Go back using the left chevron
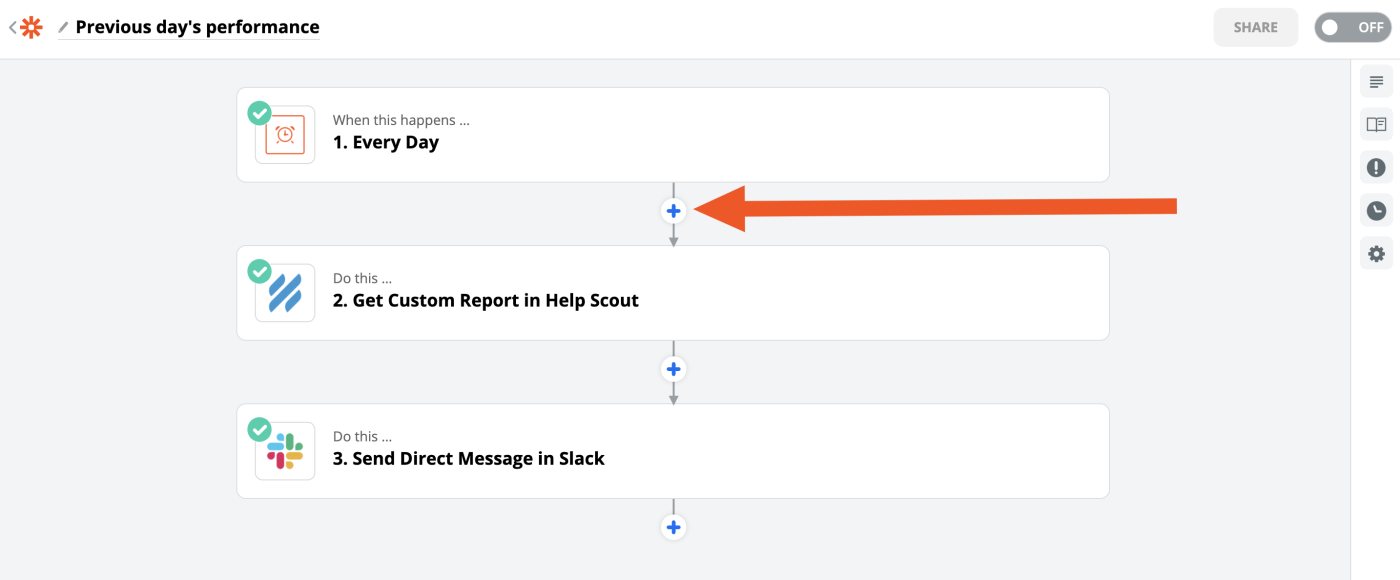Screen dimensions: 1400x580 [12, 28]
